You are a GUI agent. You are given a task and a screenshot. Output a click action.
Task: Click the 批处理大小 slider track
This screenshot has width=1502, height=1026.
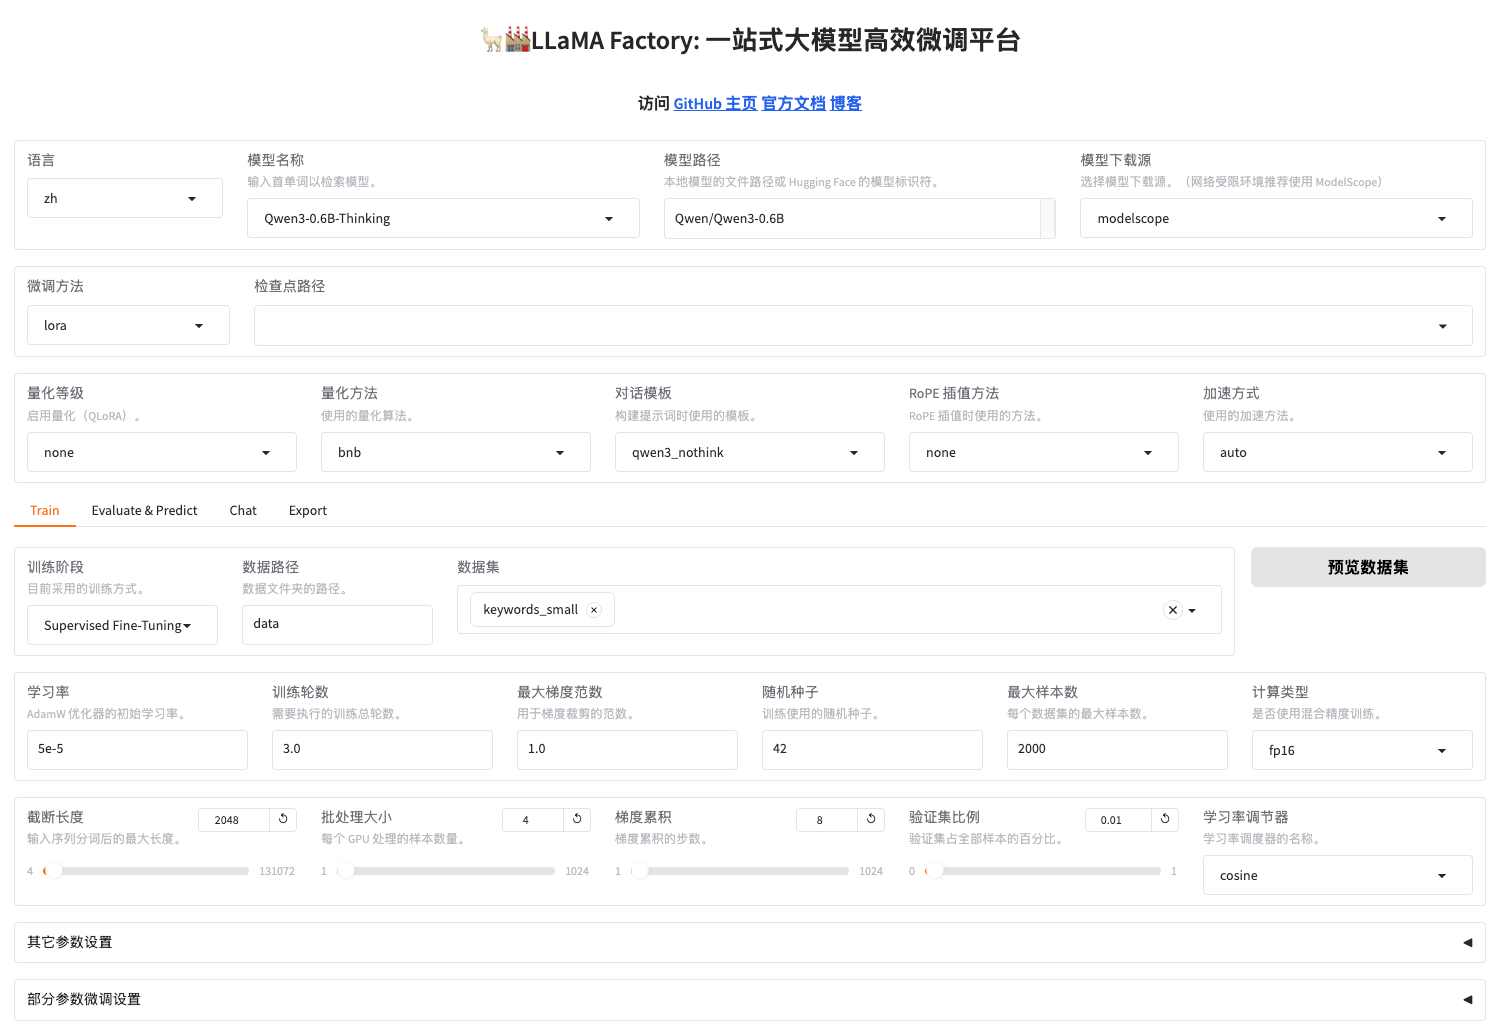click(446, 871)
